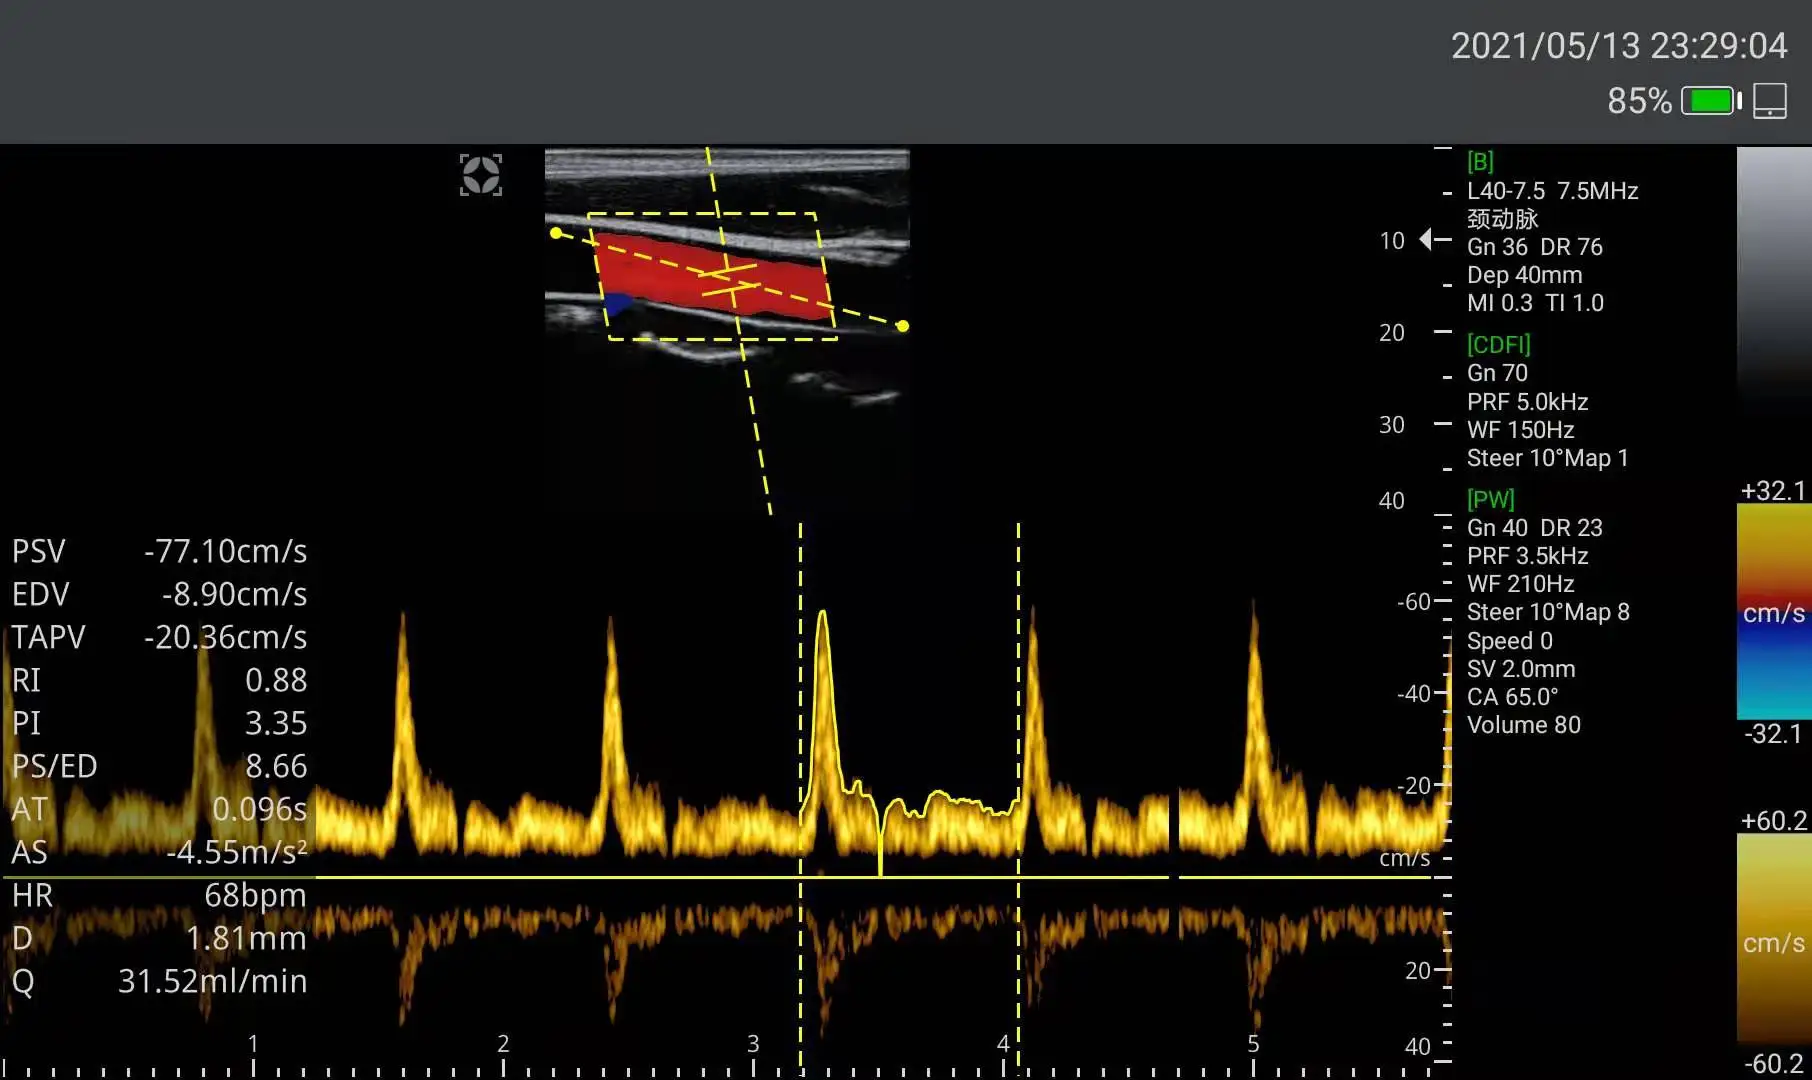Click the 3-second mark on the time axis
The image size is (1812, 1080).
pos(753,1044)
